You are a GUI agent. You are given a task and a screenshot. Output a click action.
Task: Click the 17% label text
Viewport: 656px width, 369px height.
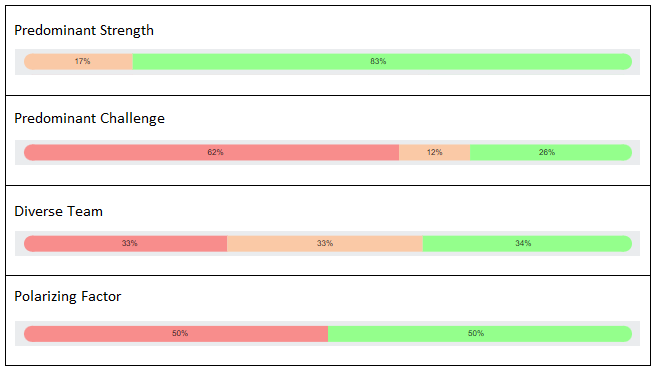coord(82,62)
